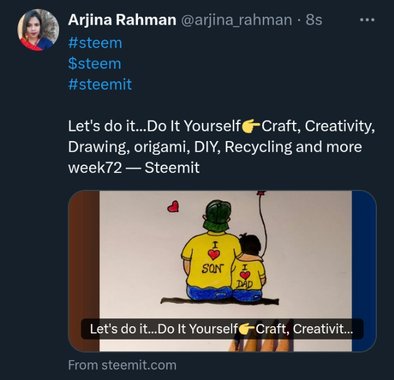Open Arjina Rahman's profile picture
Image resolution: width=394 pixels, height=380 pixels.
pyautogui.click(x=38, y=30)
